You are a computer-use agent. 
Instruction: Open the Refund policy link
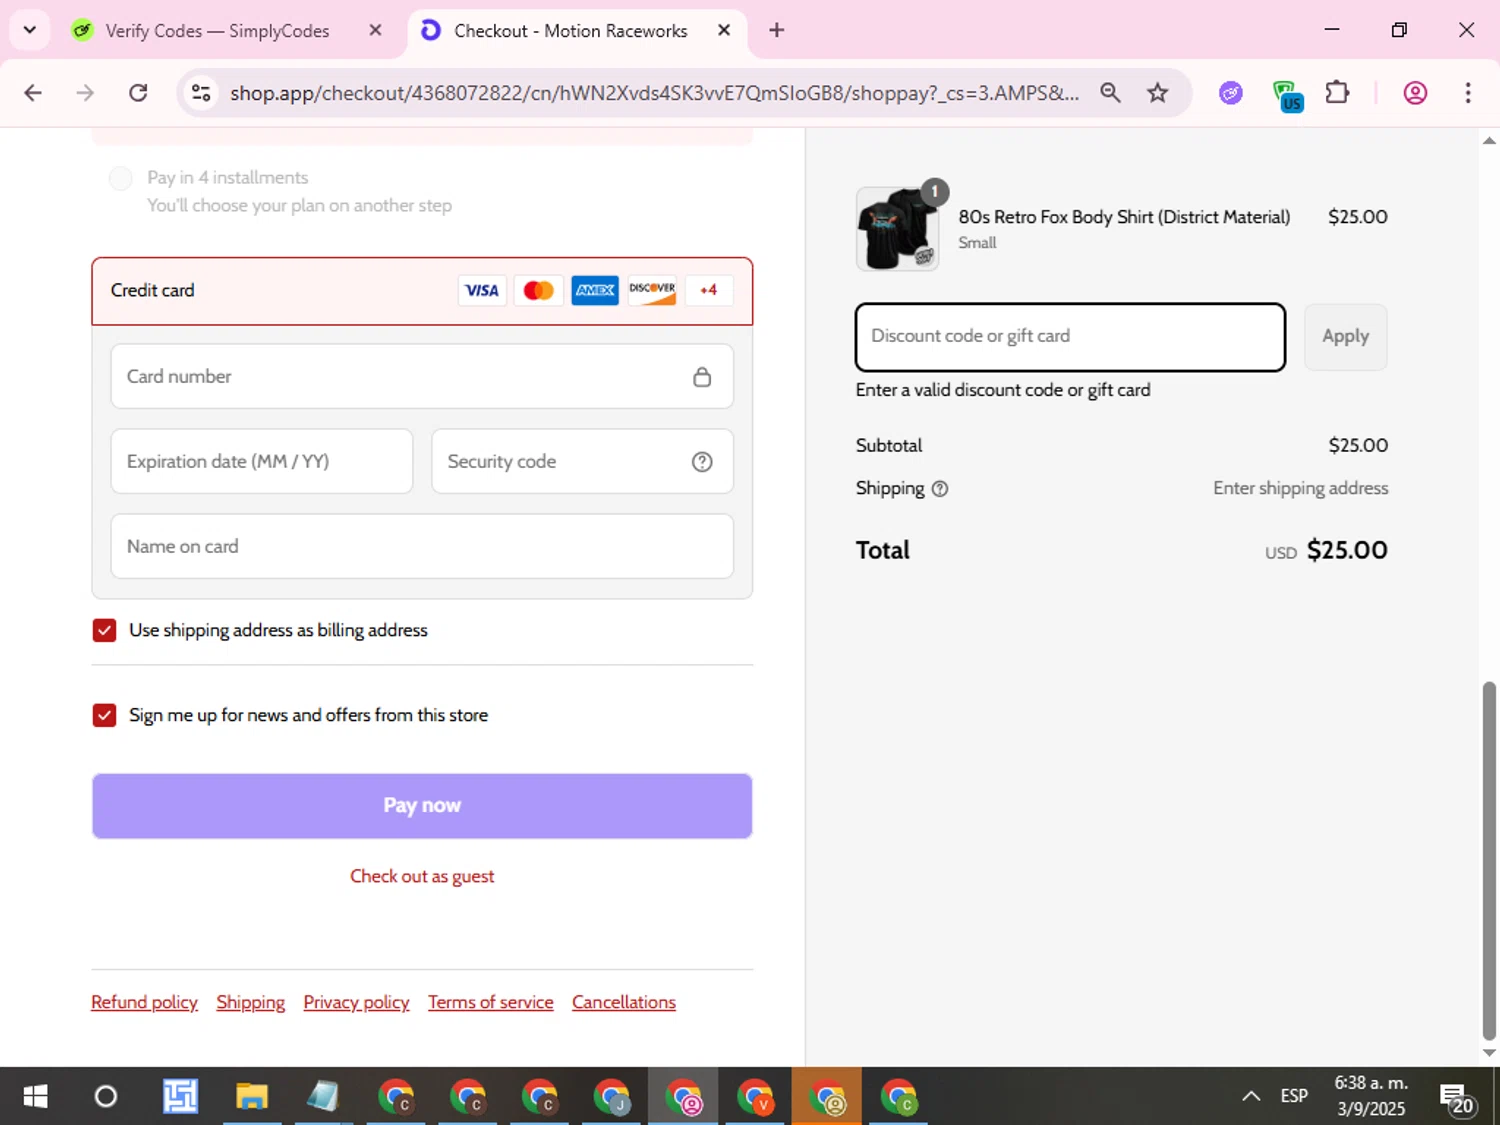(x=144, y=1002)
